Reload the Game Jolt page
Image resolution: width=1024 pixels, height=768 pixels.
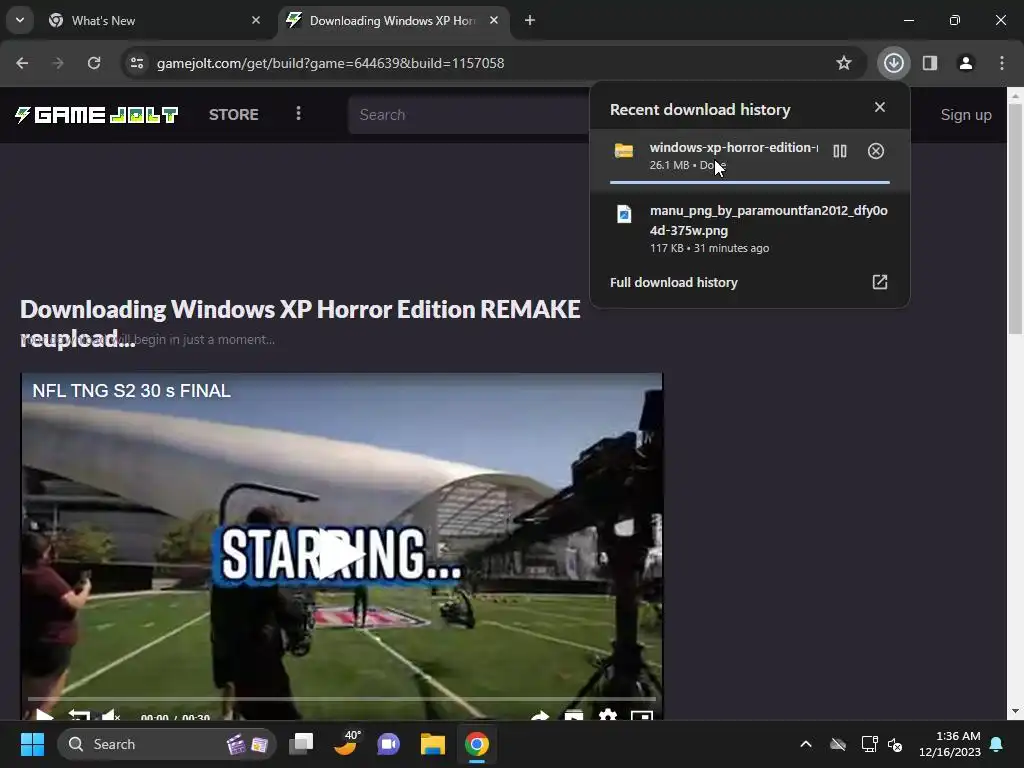[x=94, y=63]
